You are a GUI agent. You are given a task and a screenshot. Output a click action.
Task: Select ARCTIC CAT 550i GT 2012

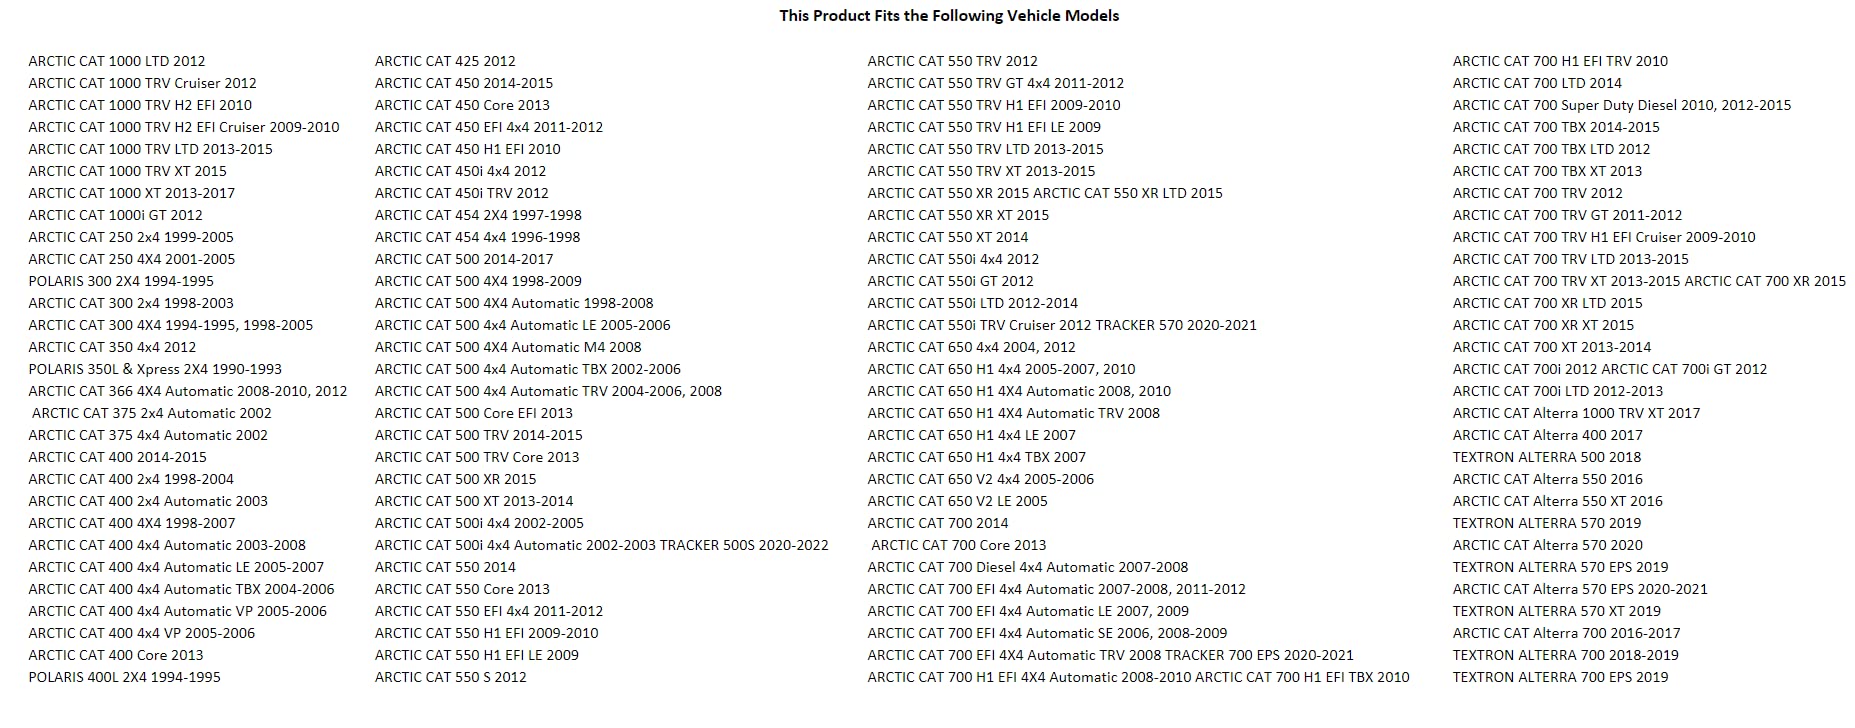(x=950, y=281)
